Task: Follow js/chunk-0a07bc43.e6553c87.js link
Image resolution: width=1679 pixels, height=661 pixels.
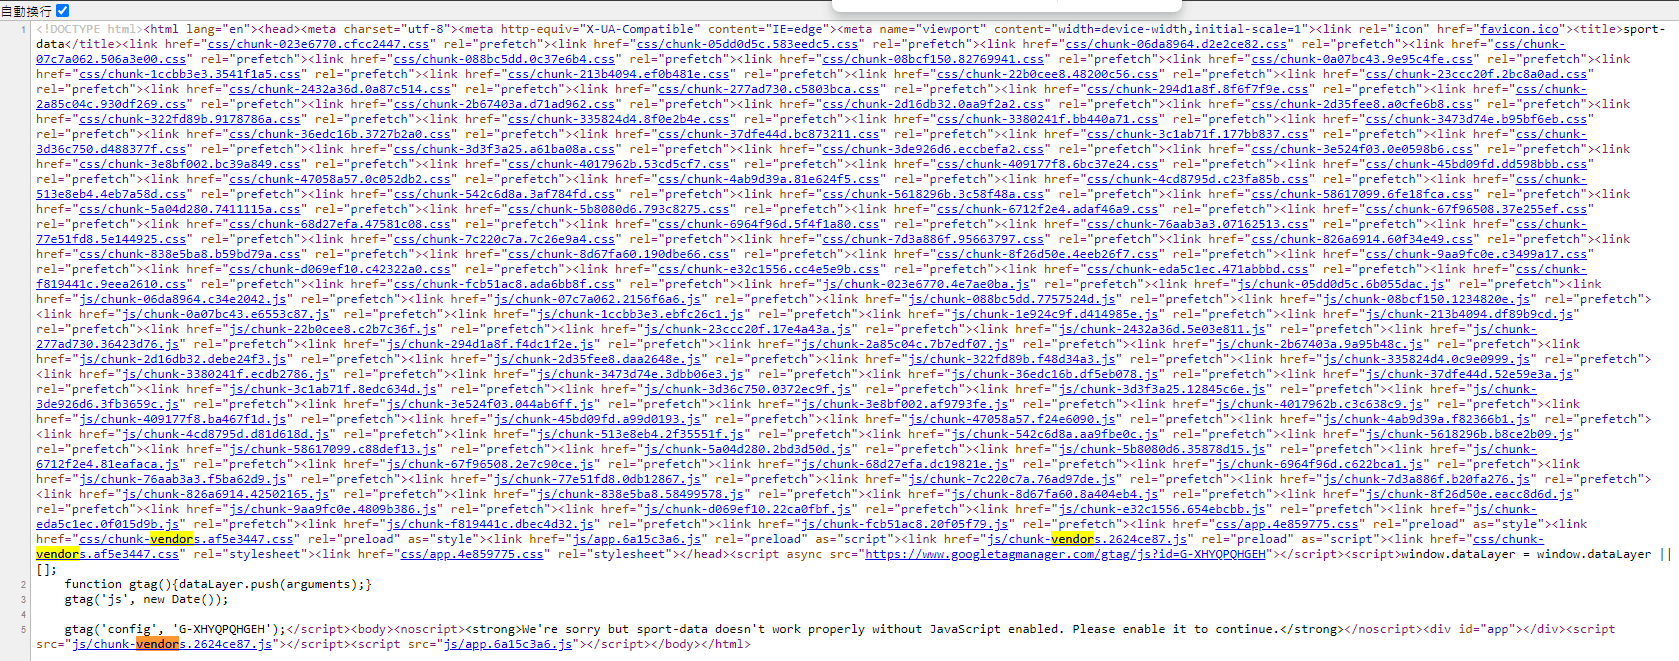Action: tap(226, 314)
